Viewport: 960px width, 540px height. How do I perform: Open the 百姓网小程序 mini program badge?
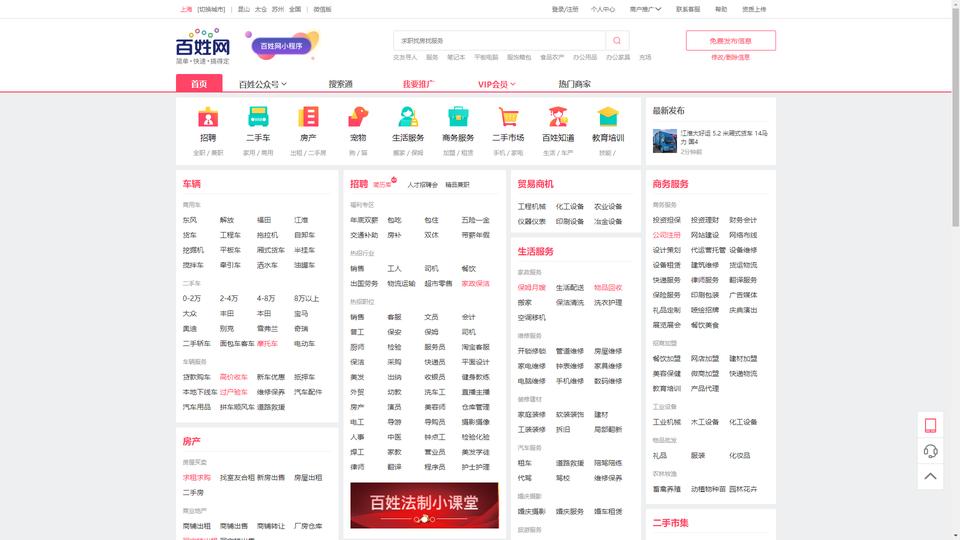click(282, 46)
